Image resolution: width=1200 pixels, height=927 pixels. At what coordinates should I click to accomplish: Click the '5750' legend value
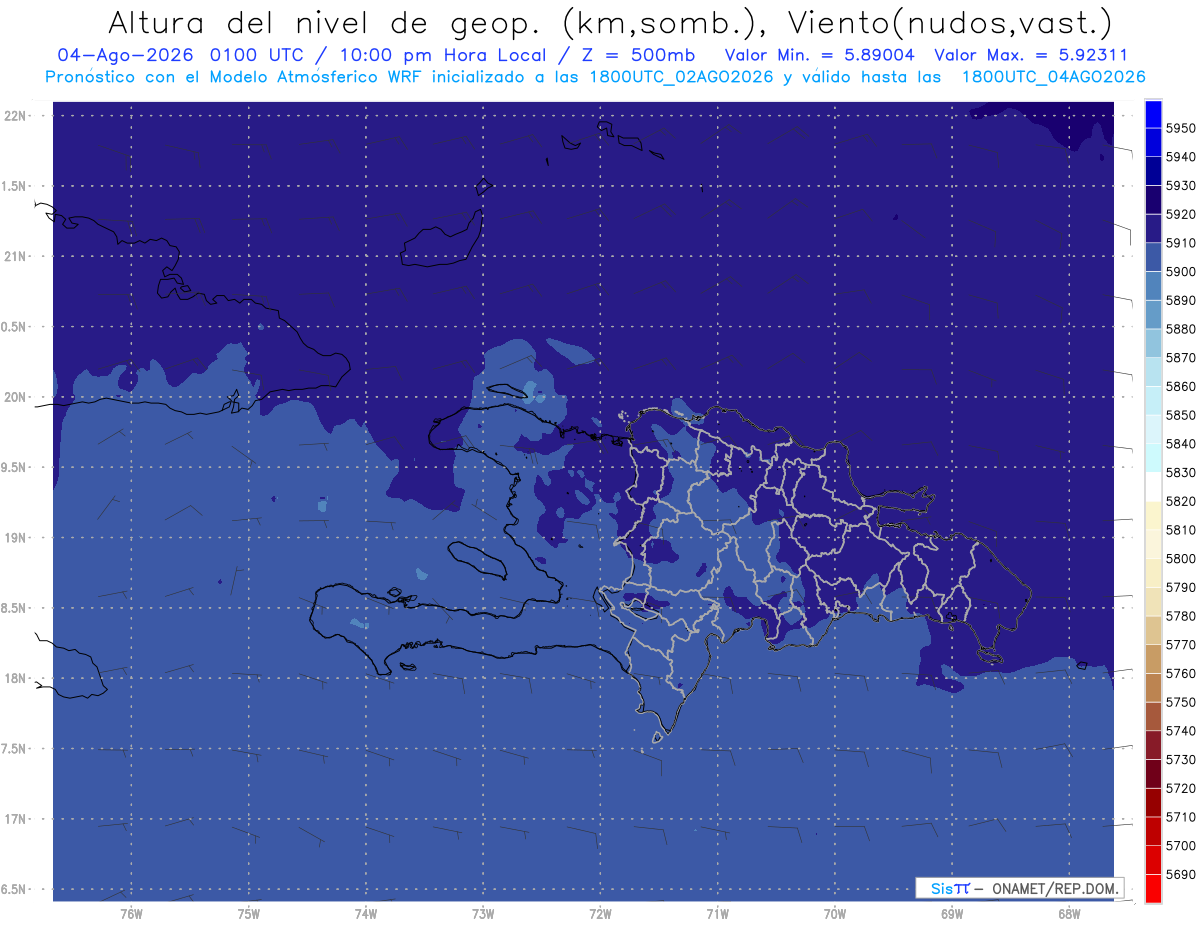[x=1180, y=702]
